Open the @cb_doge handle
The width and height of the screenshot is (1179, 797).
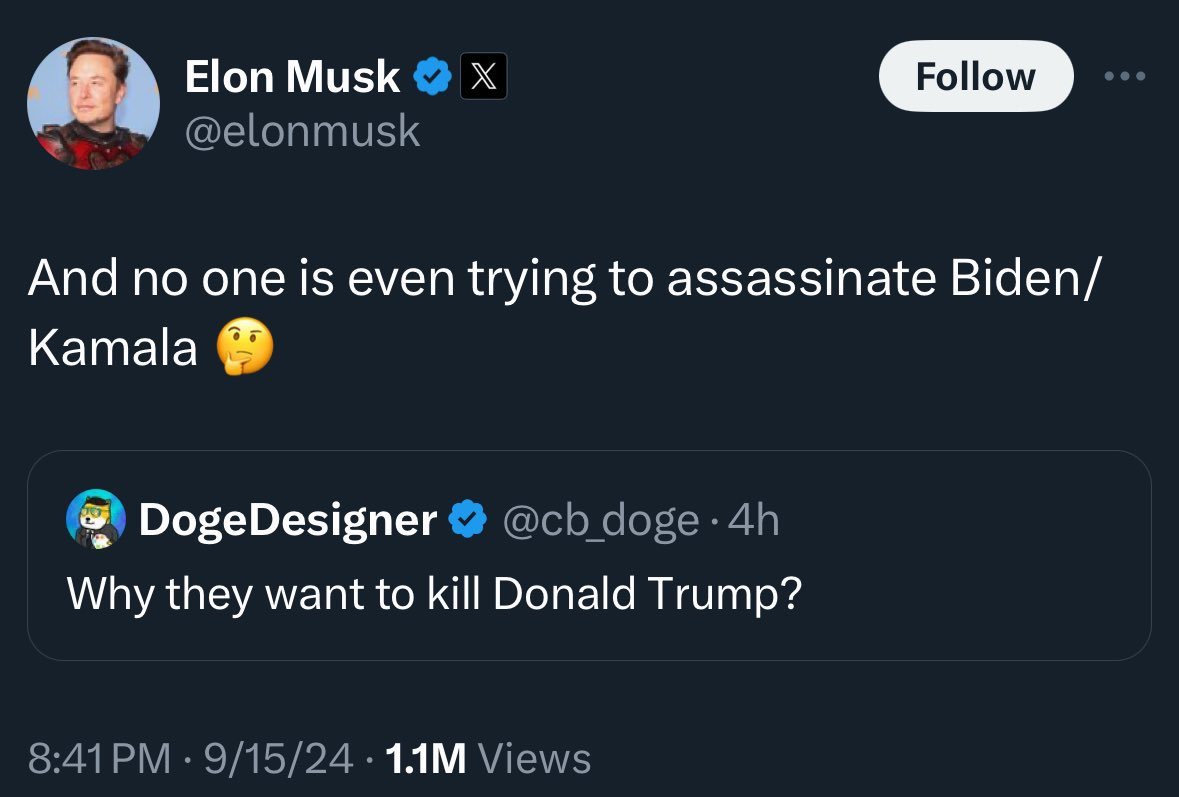tap(600, 520)
